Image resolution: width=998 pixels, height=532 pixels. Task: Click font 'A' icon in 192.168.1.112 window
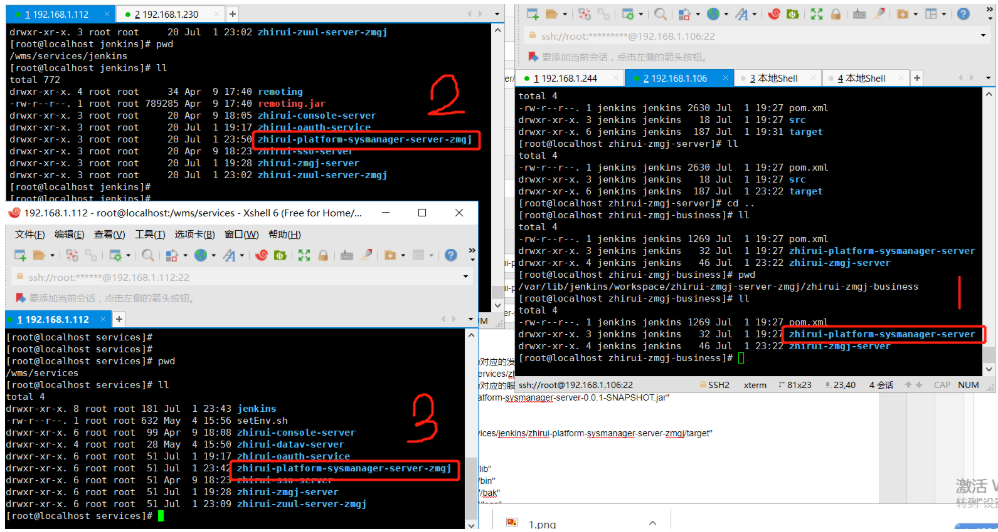coord(228,255)
